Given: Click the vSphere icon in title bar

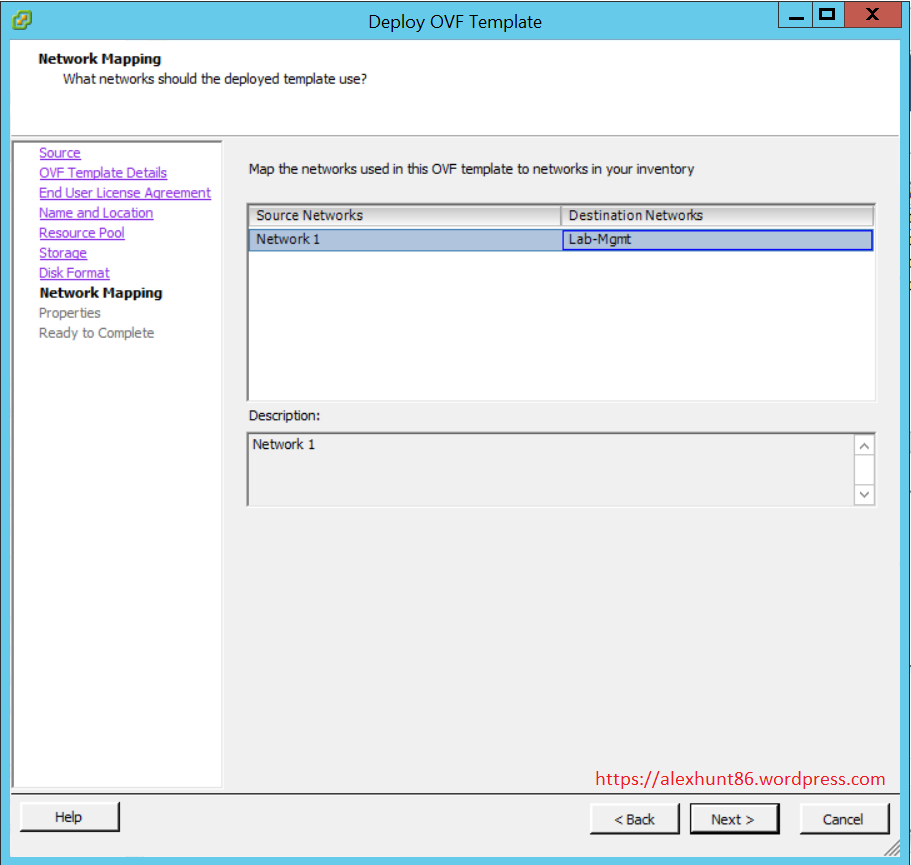Looking at the screenshot, I should 21,19.
